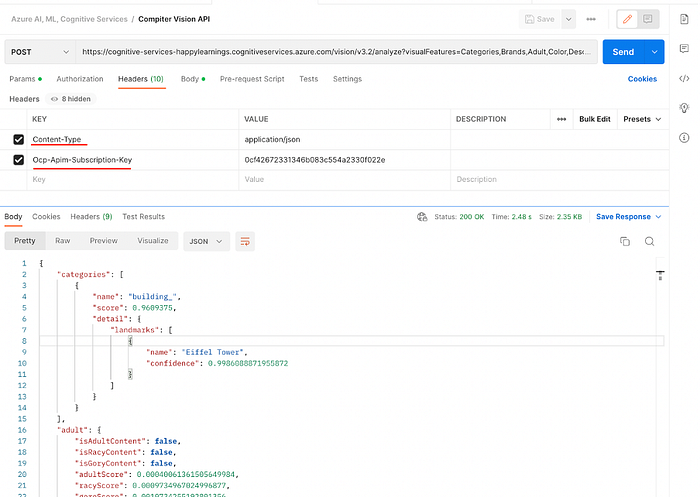The image size is (700, 497).
Task: Uncheck the Ocp-Apim-Subscription-Key checkbox
Action: pyautogui.click(x=18, y=159)
